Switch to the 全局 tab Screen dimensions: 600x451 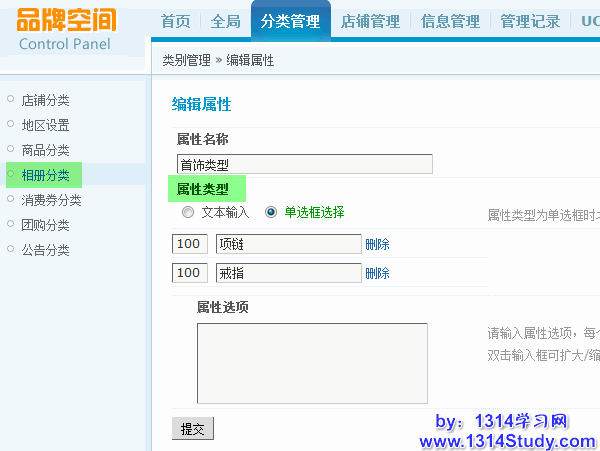click(x=225, y=22)
